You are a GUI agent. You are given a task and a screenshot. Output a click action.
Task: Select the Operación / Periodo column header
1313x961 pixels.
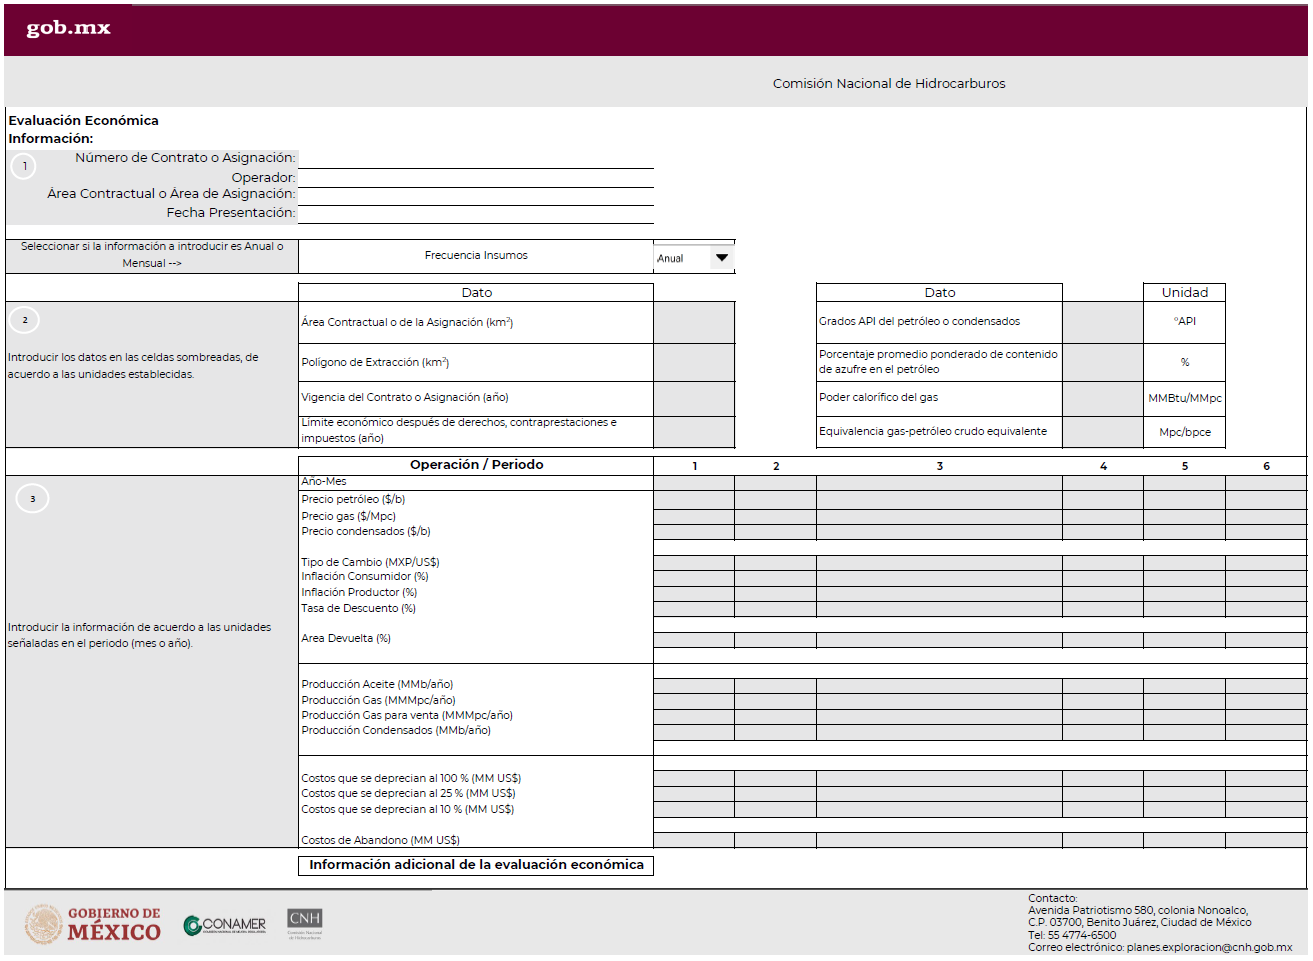476,465
